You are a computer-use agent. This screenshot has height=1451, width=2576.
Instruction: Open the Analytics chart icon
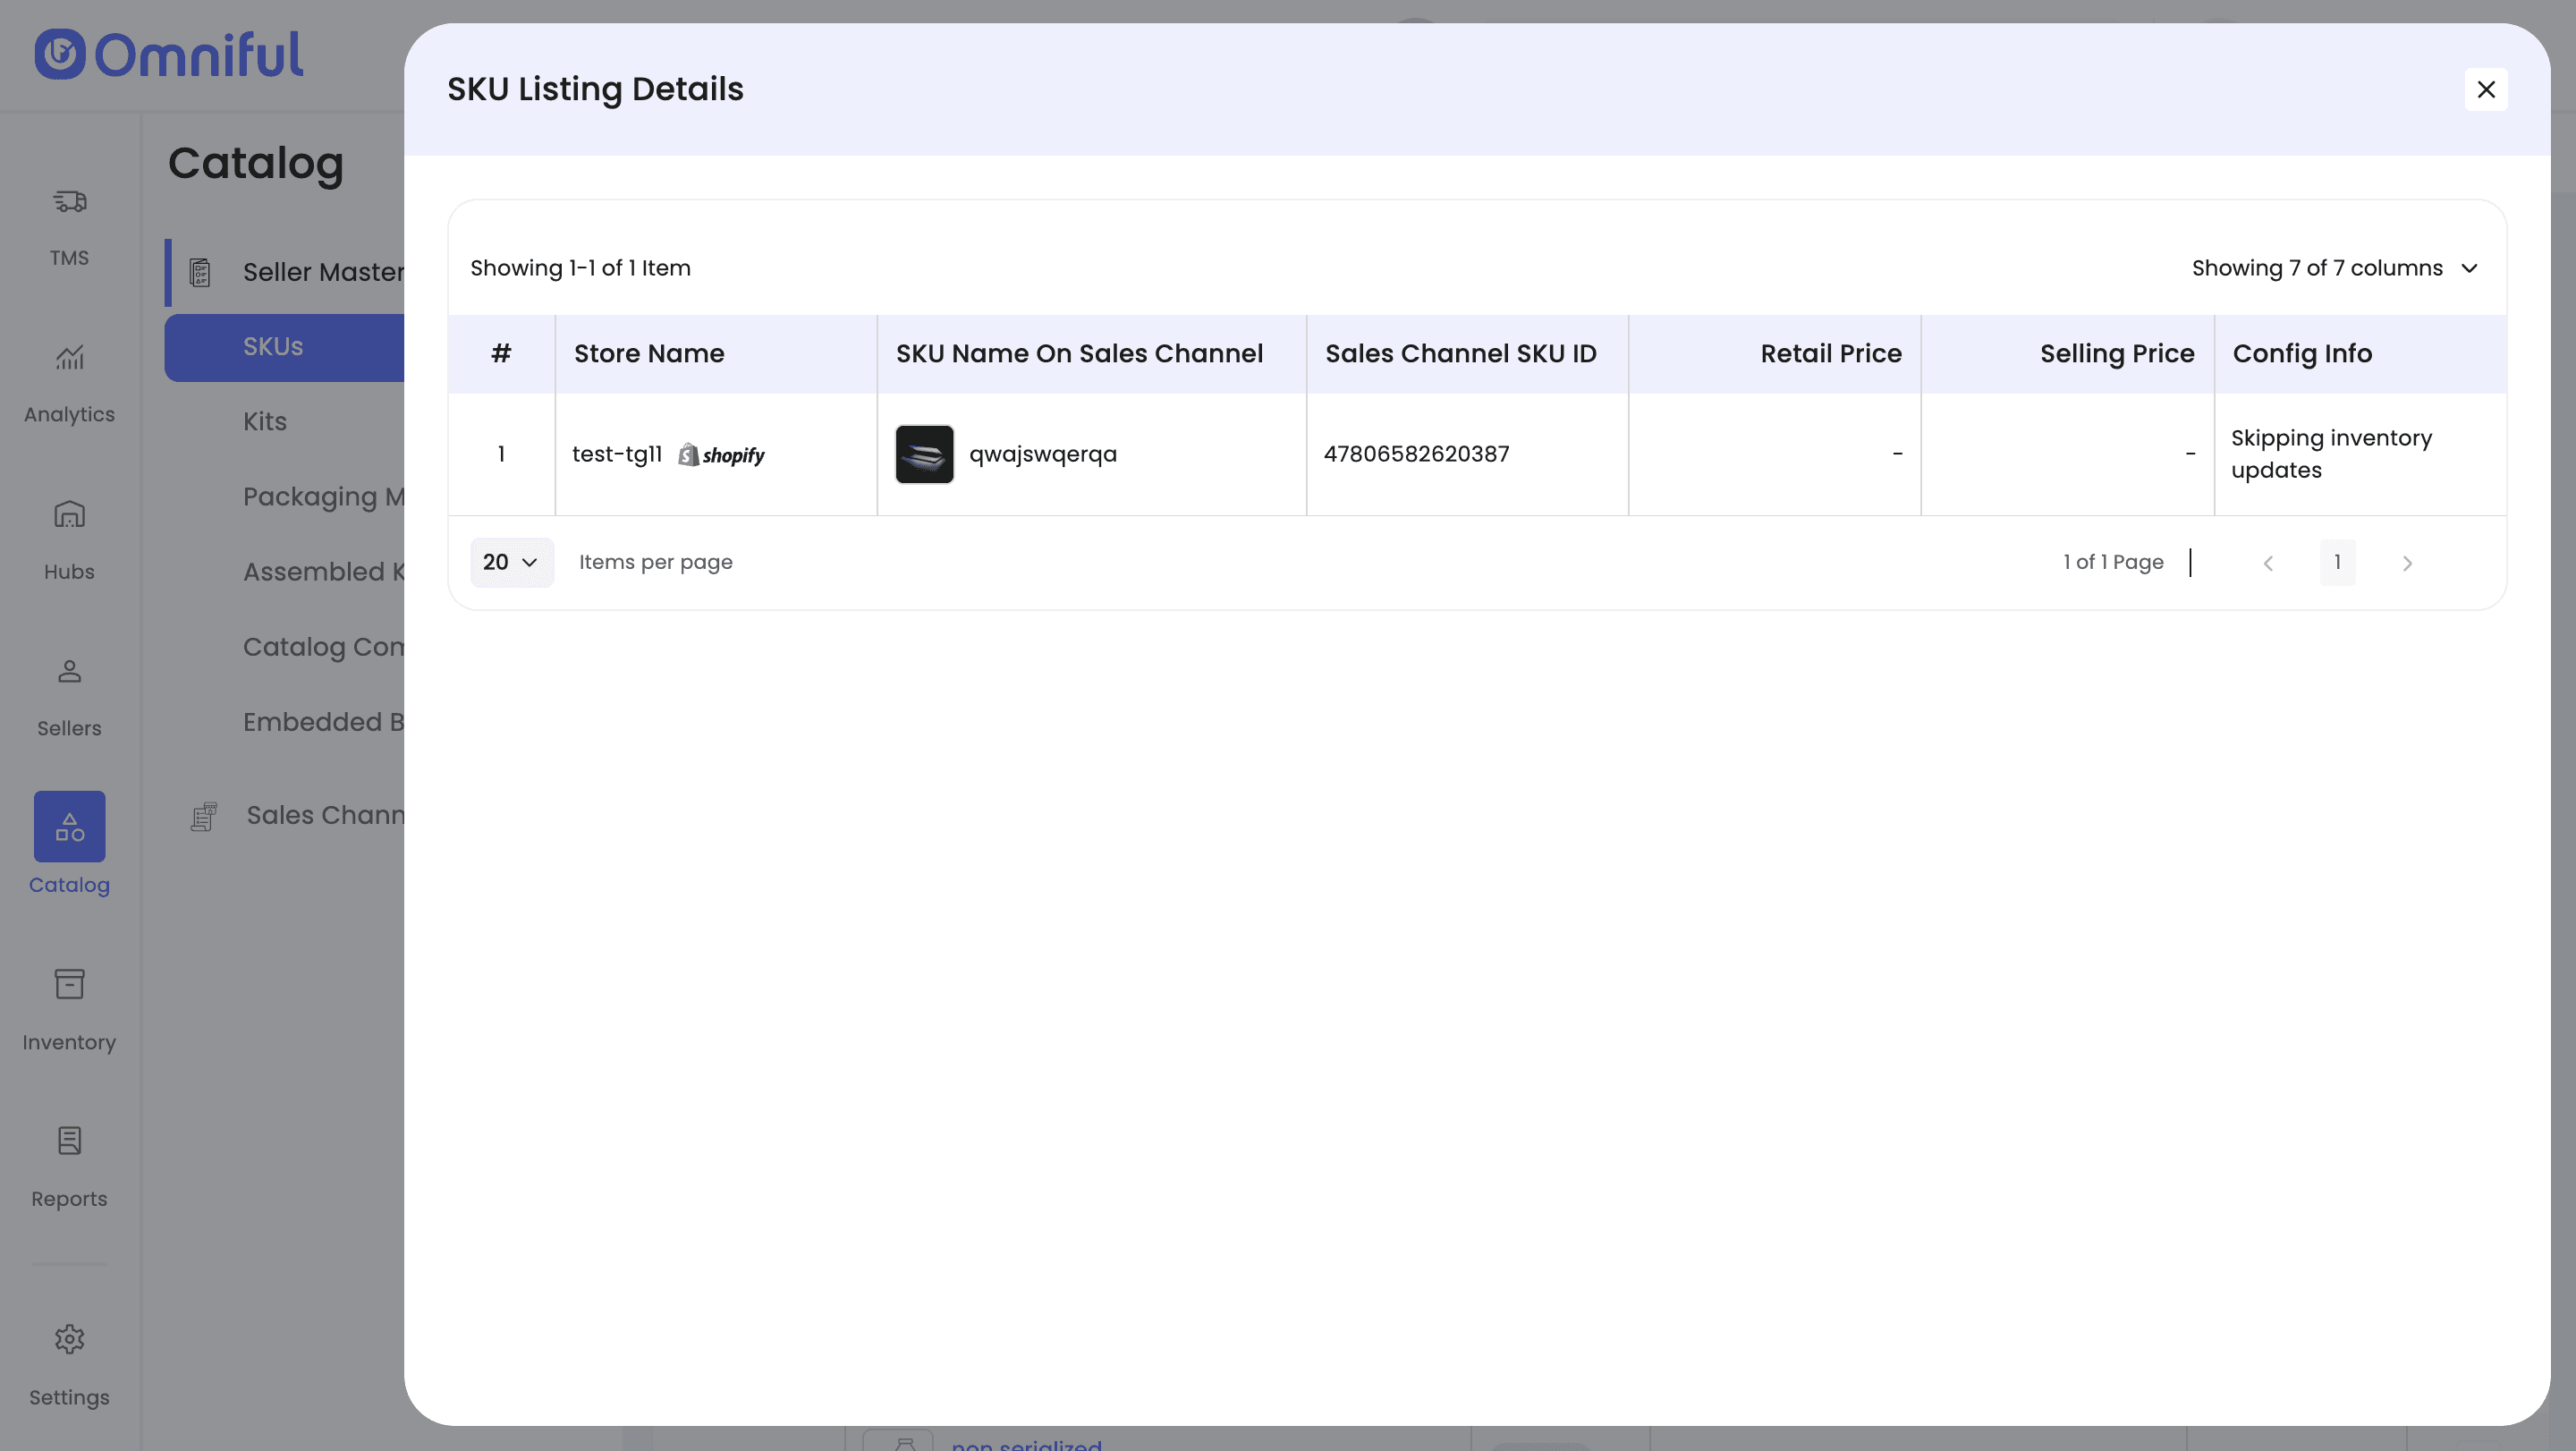click(69, 358)
